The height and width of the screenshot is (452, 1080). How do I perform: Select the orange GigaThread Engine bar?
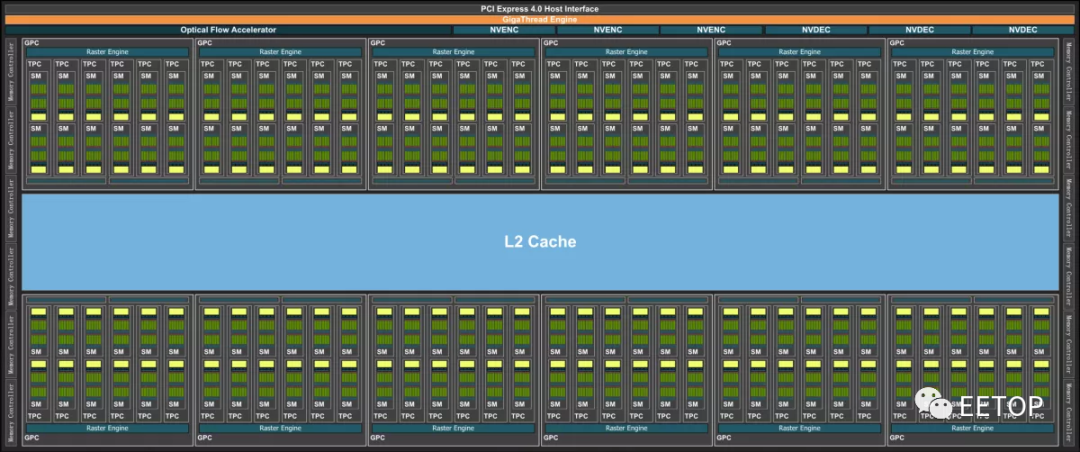[539, 20]
